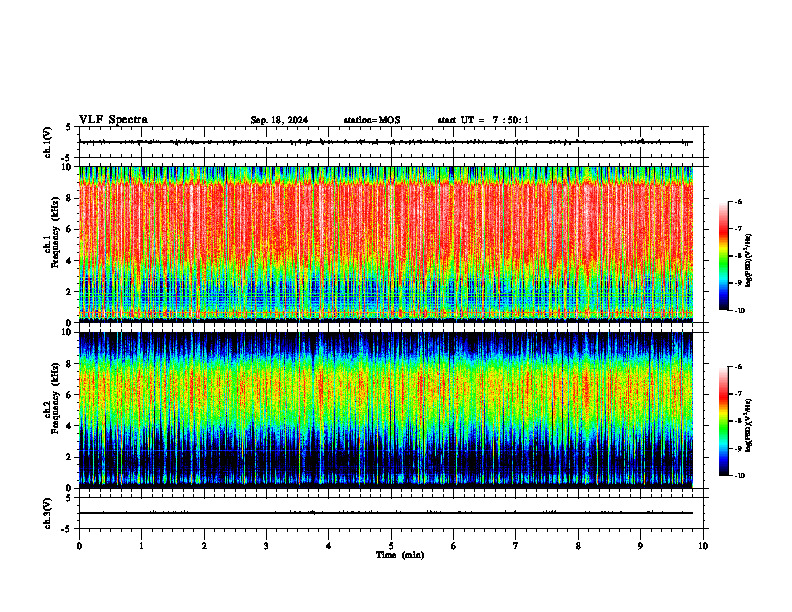The image size is (792, 612).
Task: Click the "start UT = 7 :50: 1" text
Action: point(483,120)
